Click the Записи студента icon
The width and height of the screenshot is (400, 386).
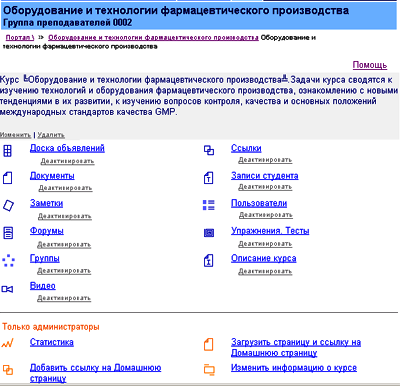point(209,178)
